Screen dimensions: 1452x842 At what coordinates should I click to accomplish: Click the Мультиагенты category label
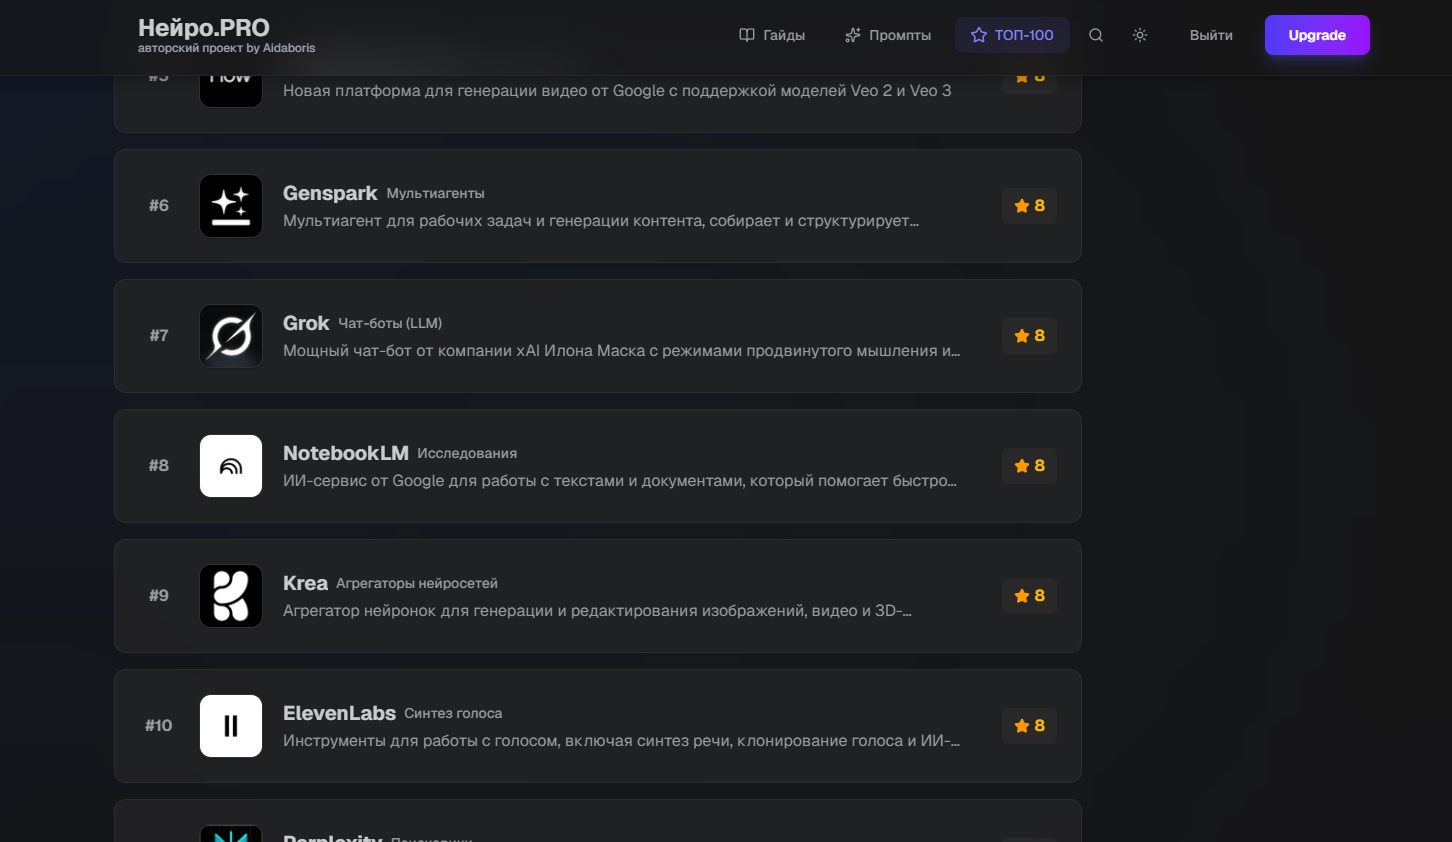click(435, 194)
